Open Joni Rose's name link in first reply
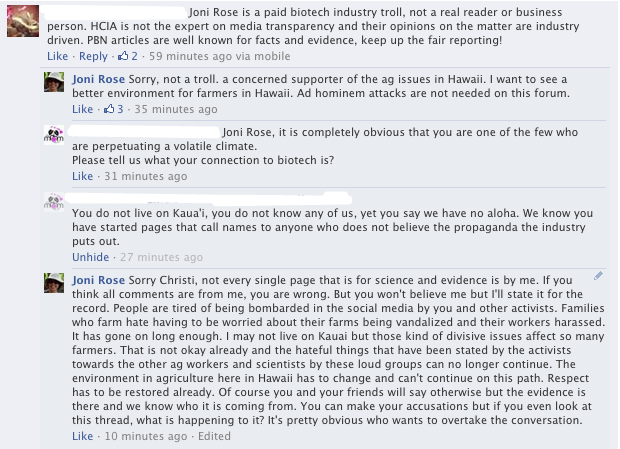Image resolution: width=620 pixels, height=449 pixels. (x=99, y=77)
